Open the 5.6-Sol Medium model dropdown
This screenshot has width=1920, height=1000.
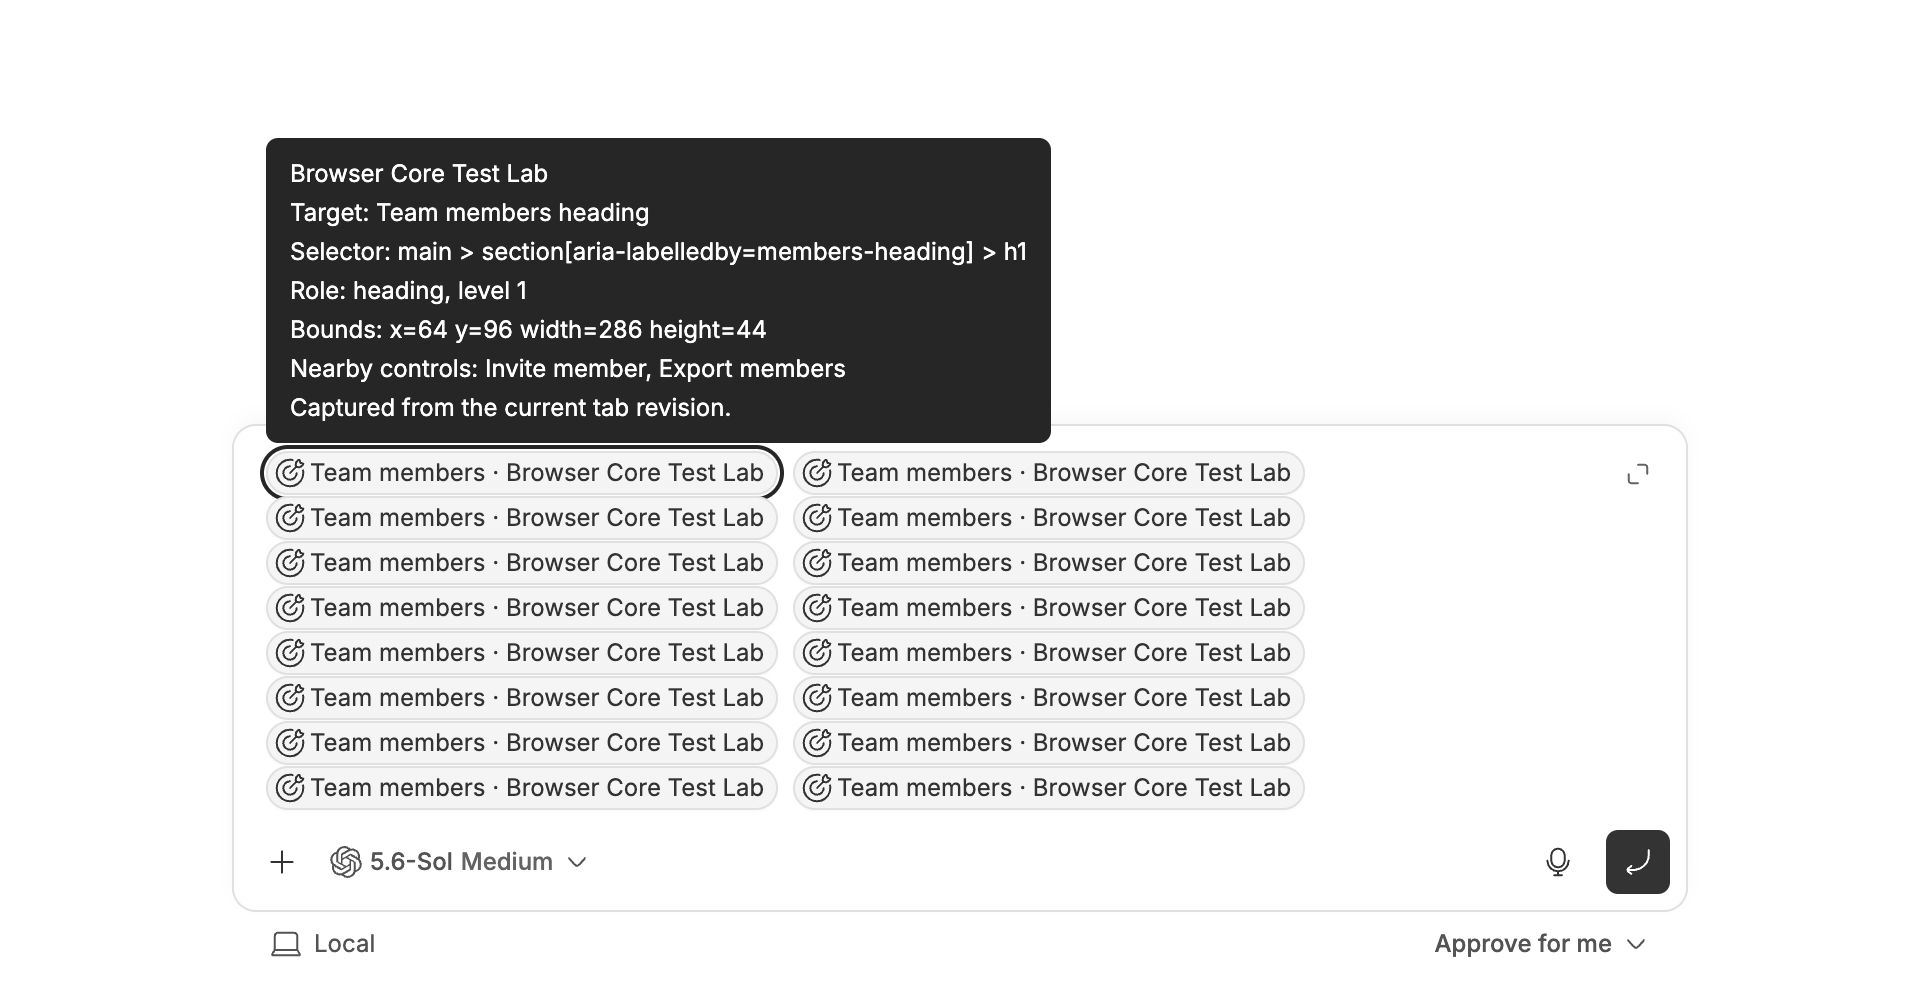tap(458, 862)
